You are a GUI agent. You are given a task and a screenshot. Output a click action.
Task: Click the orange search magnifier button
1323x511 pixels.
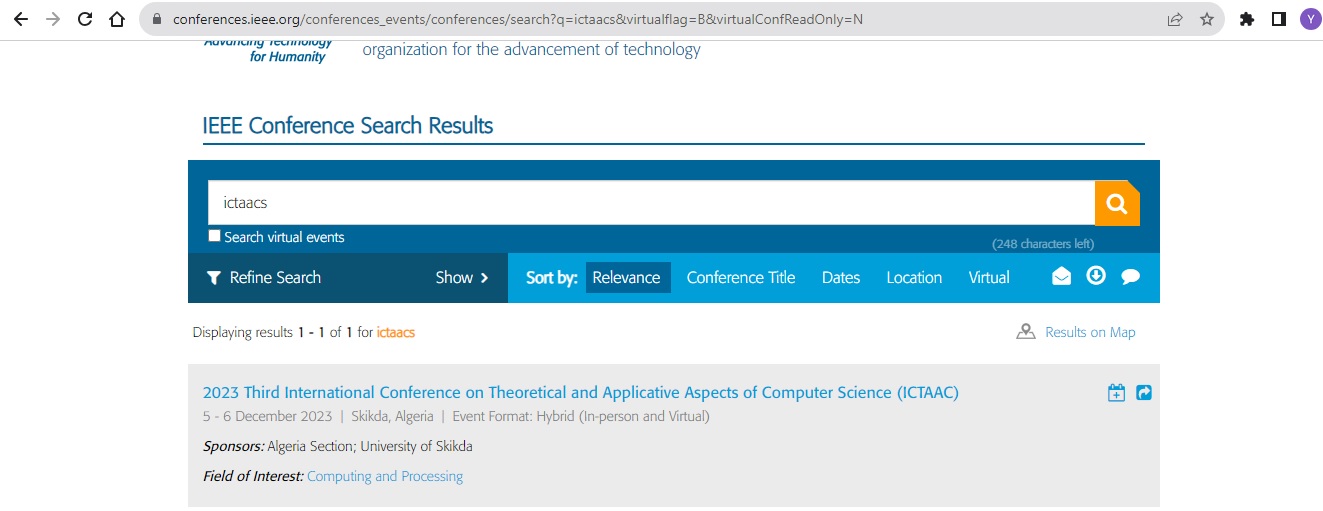click(1117, 204)
